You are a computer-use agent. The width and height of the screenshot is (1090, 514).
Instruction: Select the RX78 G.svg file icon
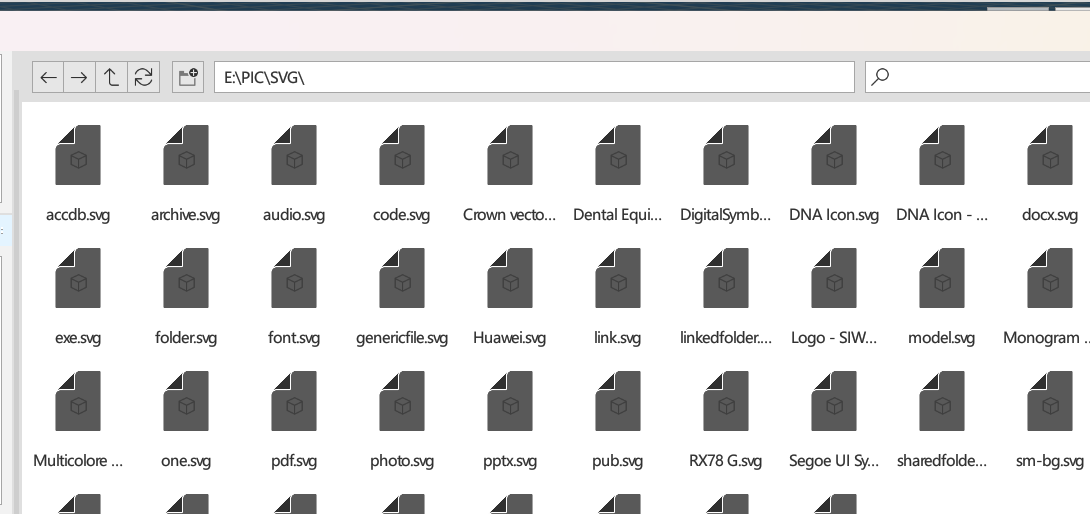click(726, 401)
